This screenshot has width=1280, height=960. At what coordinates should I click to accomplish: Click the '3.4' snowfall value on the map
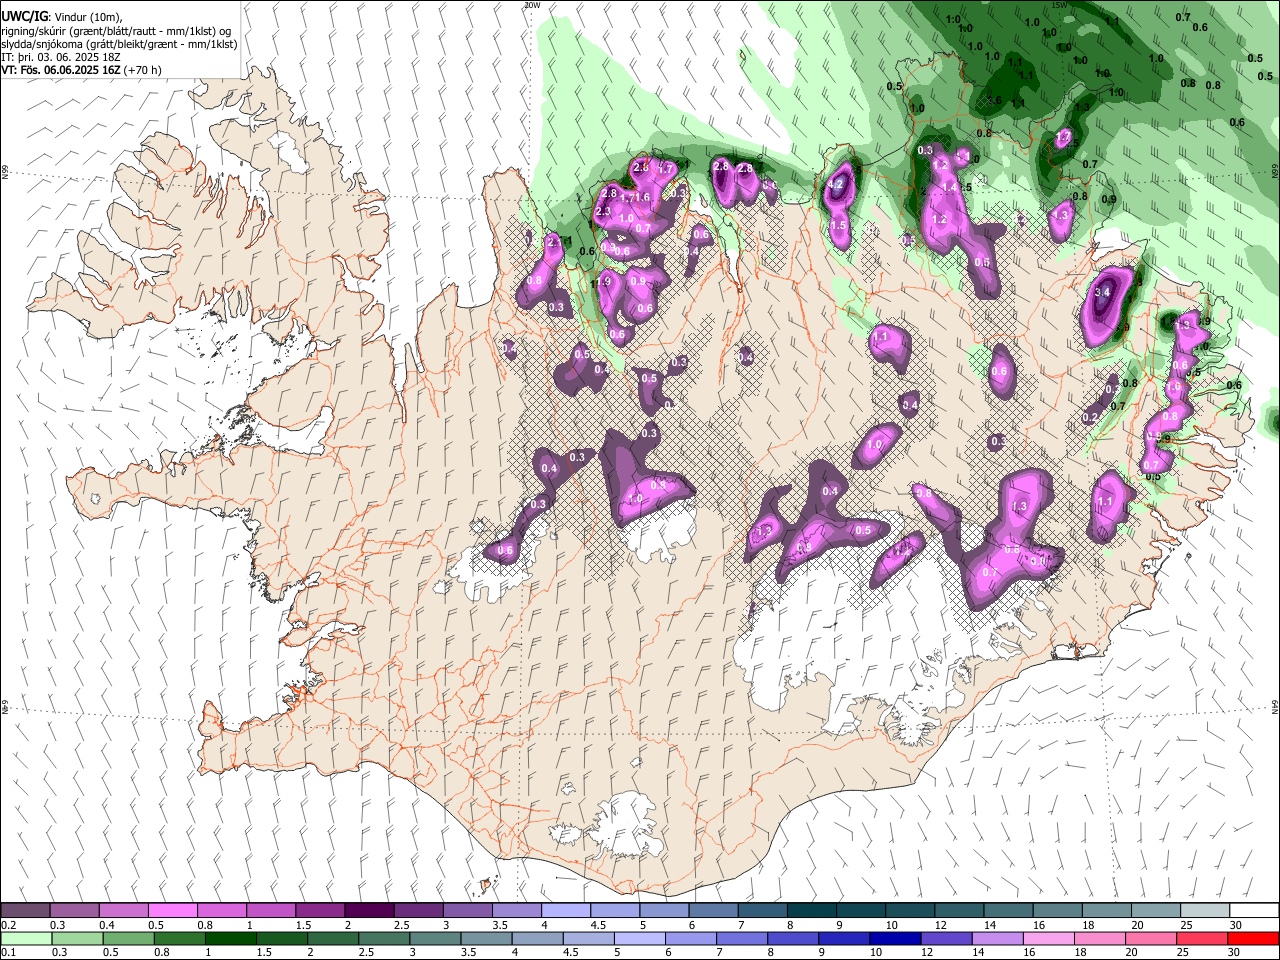(1103, 292)
